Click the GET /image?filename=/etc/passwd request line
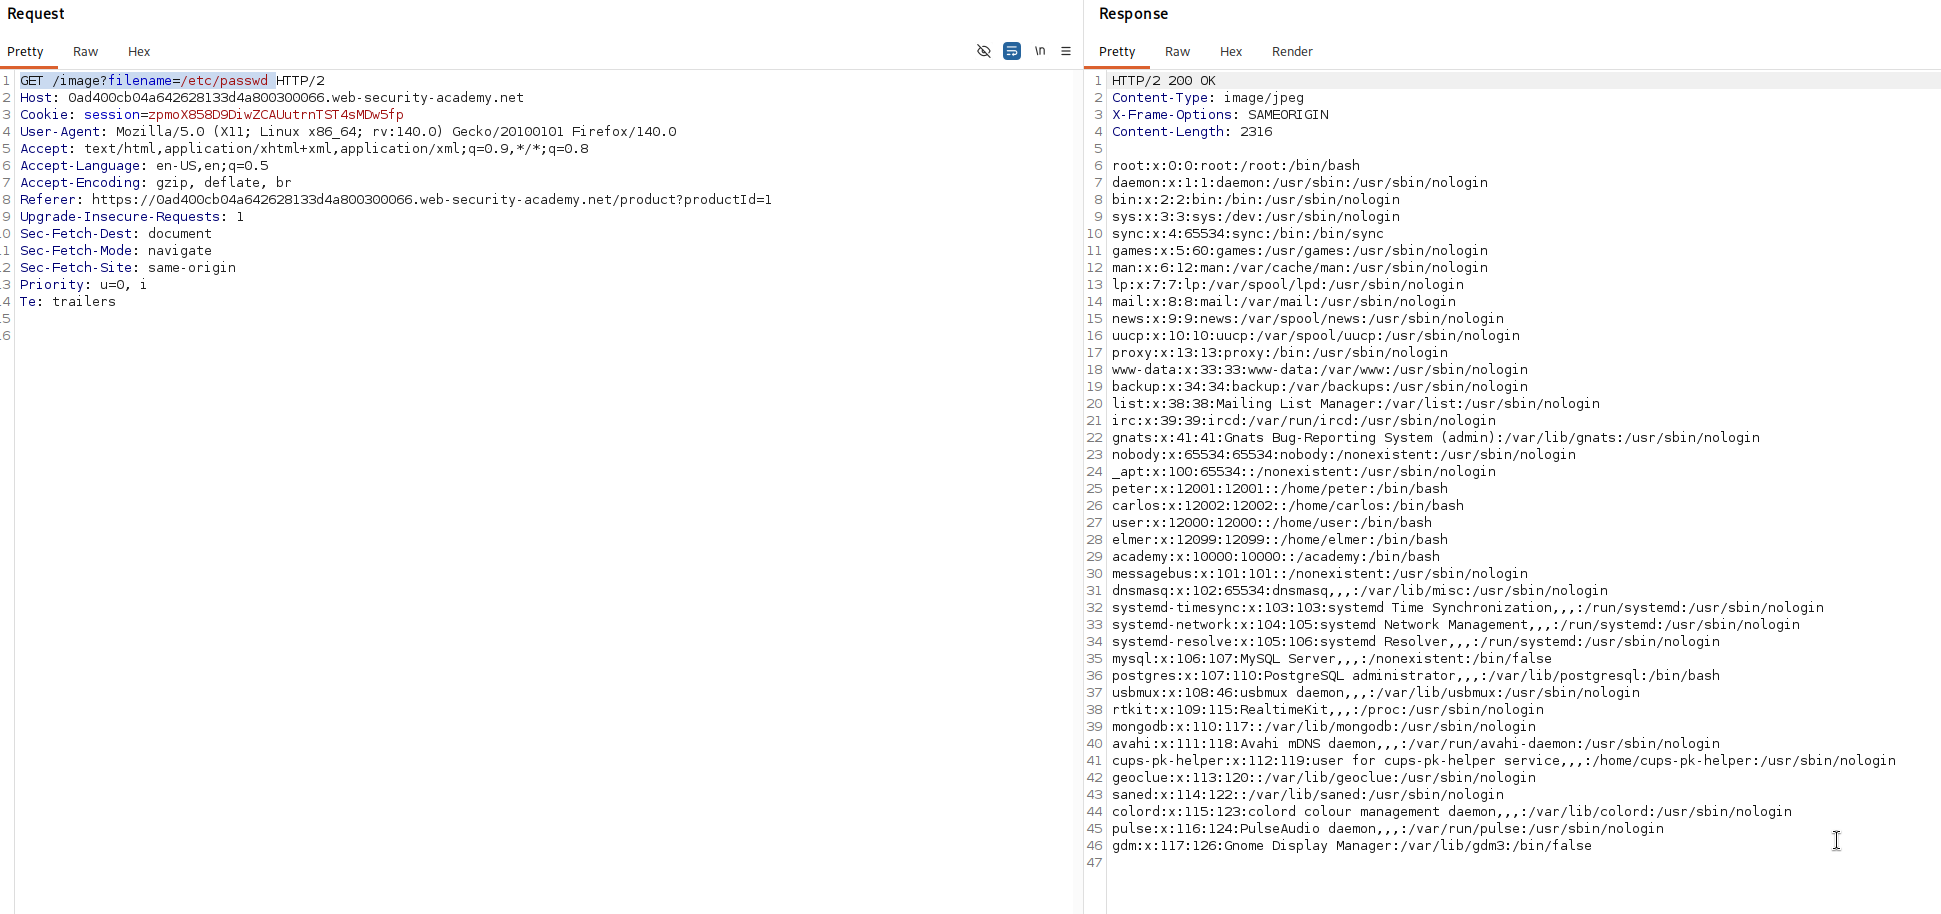Image resolution: width=1941 pixels, height=914 pixels. pyautogui.click(x=172, y=81)
